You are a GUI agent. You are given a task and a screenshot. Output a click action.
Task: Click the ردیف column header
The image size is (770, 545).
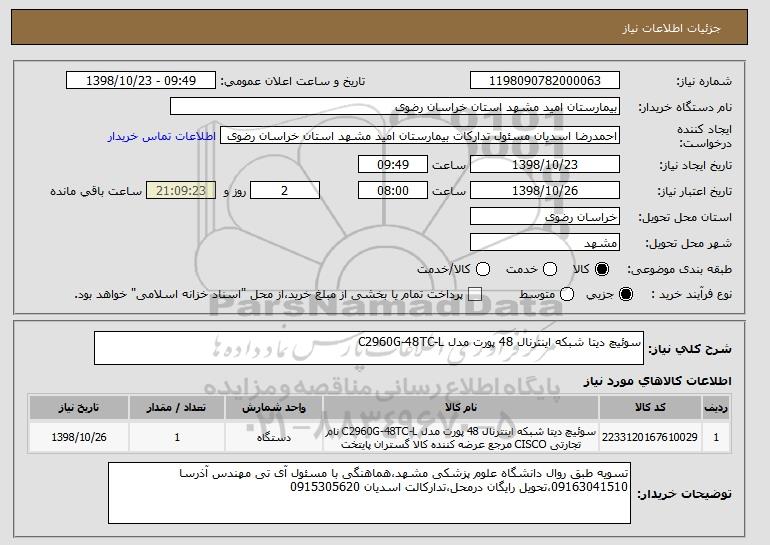click(716, 408)
